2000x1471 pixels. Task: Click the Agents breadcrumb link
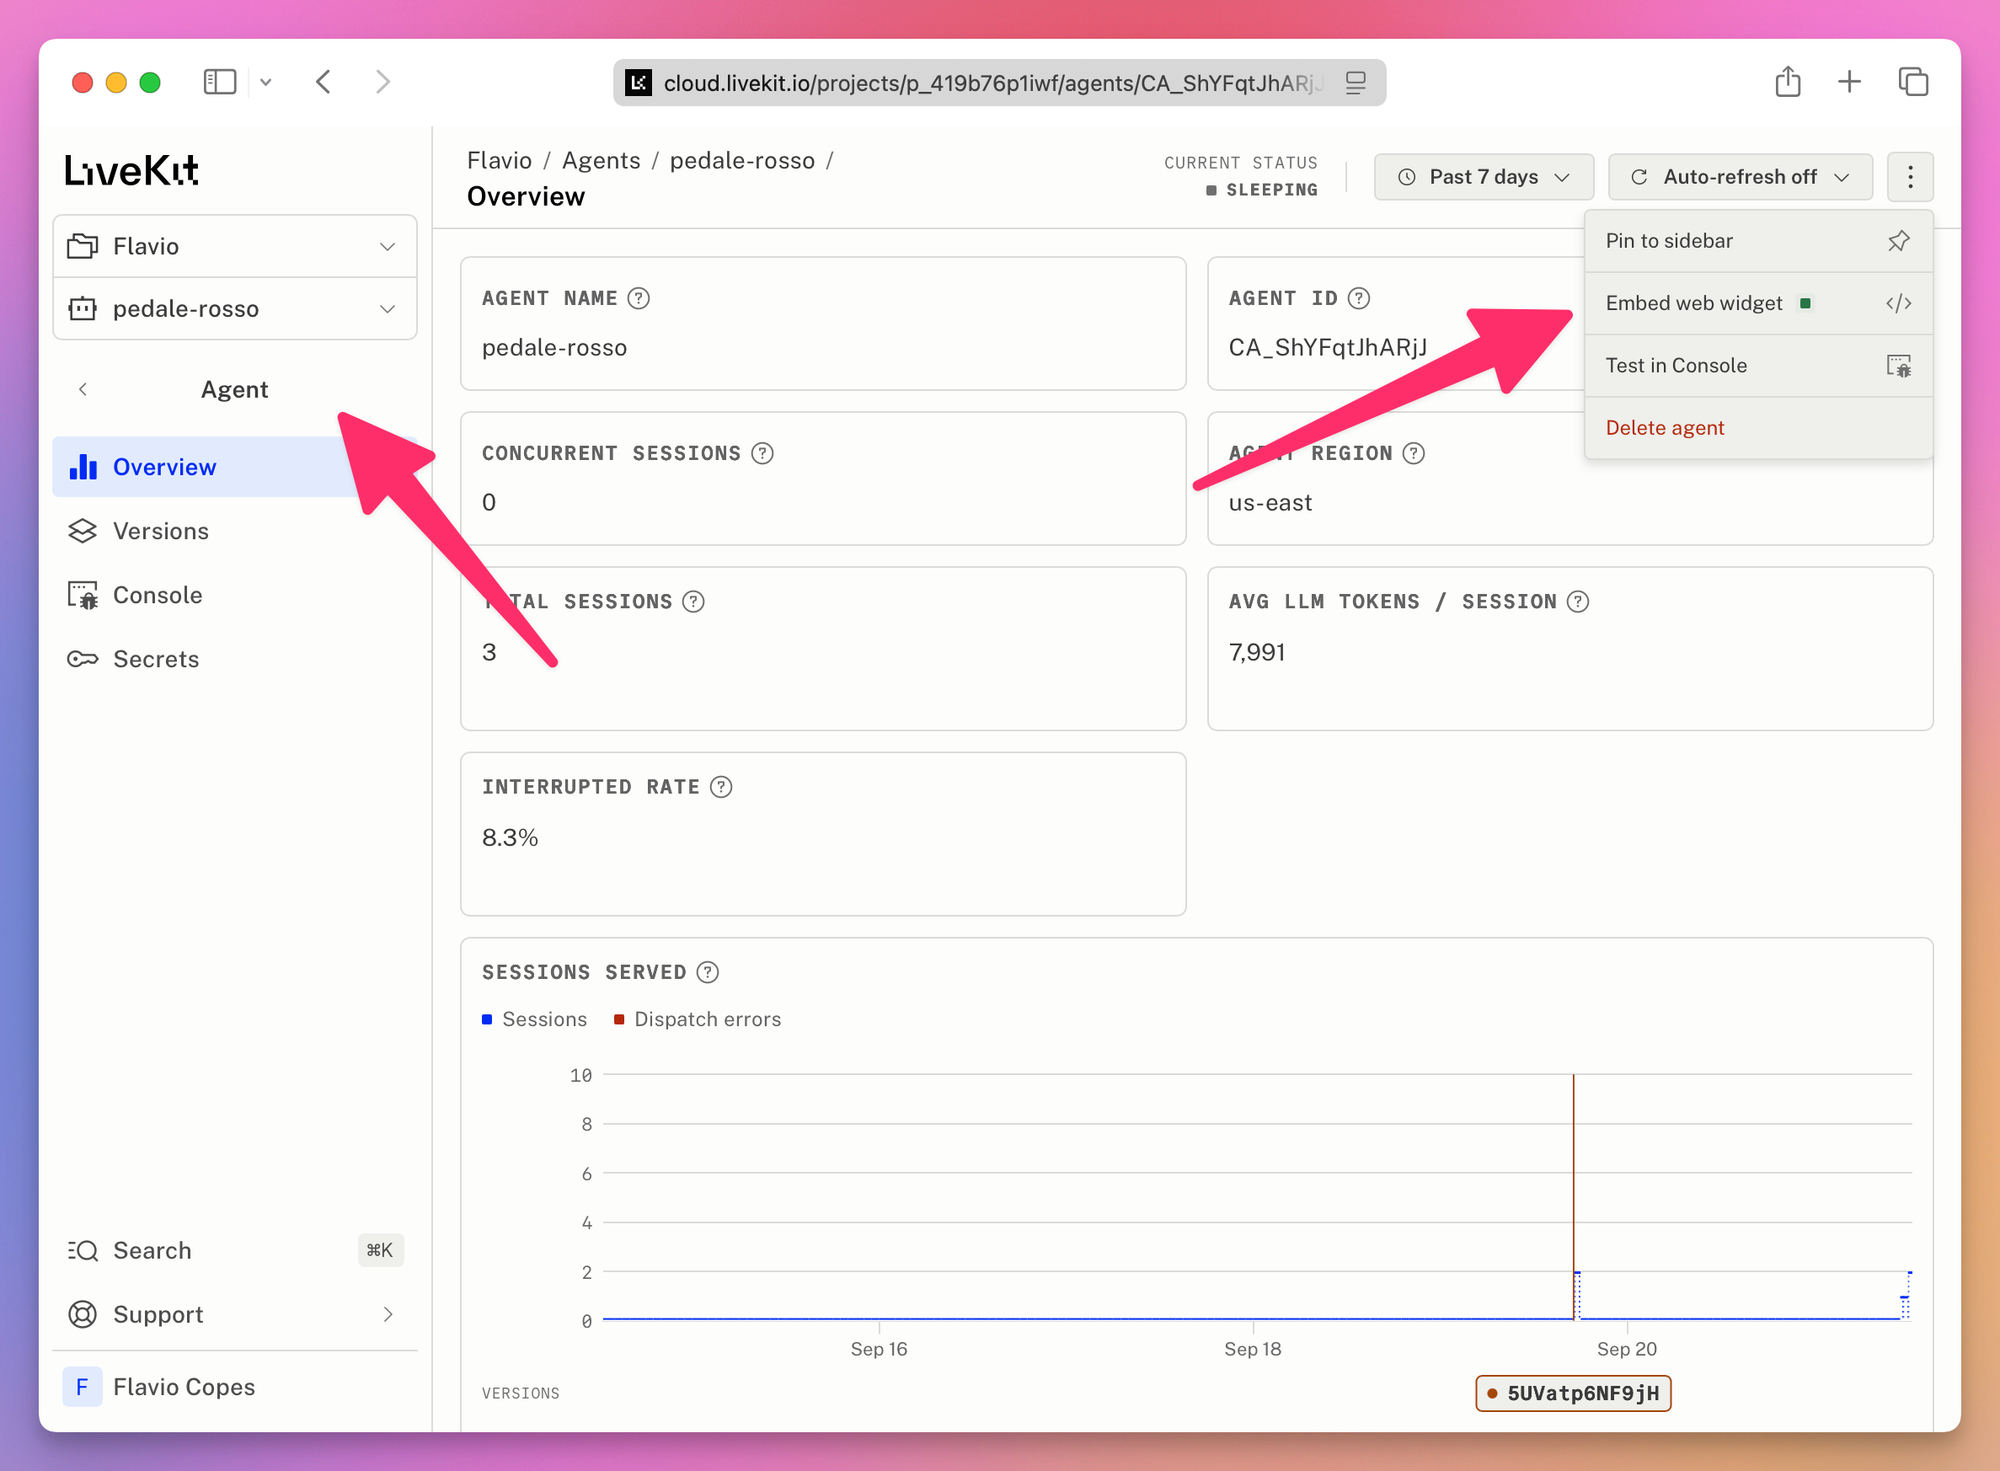(601, 161)
